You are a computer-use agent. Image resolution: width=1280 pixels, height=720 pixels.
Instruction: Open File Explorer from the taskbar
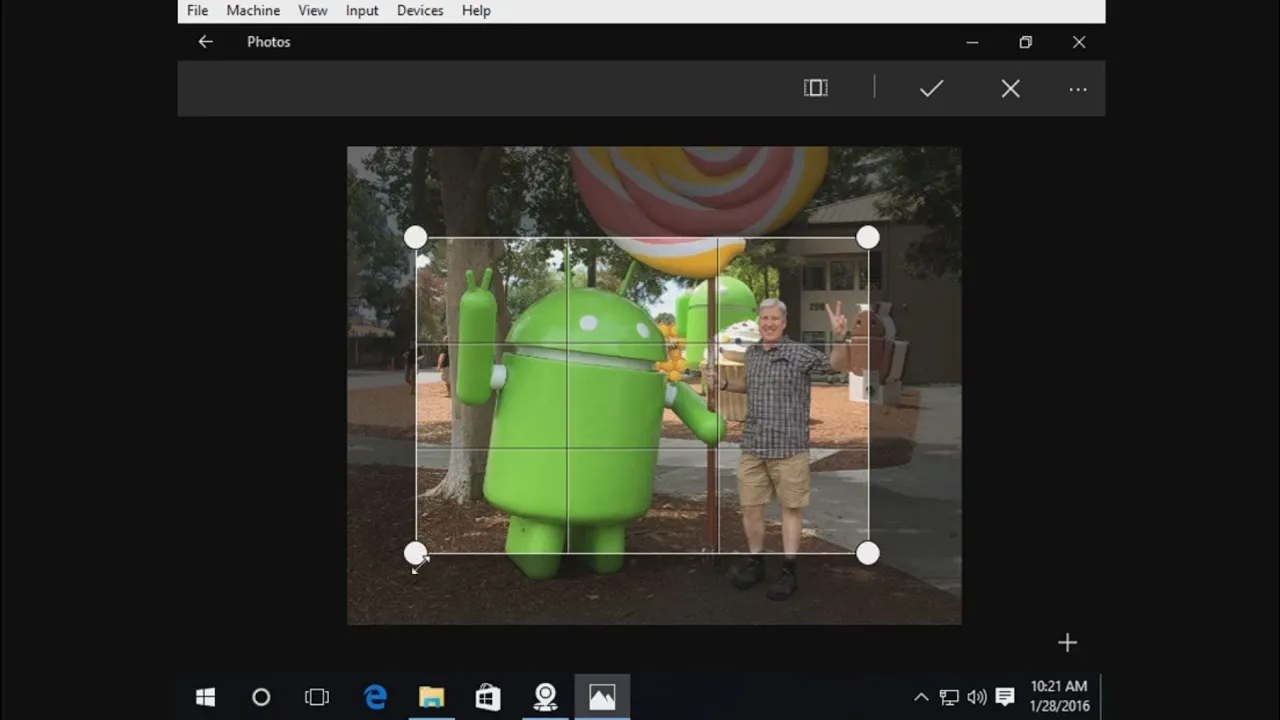point(431,697)
